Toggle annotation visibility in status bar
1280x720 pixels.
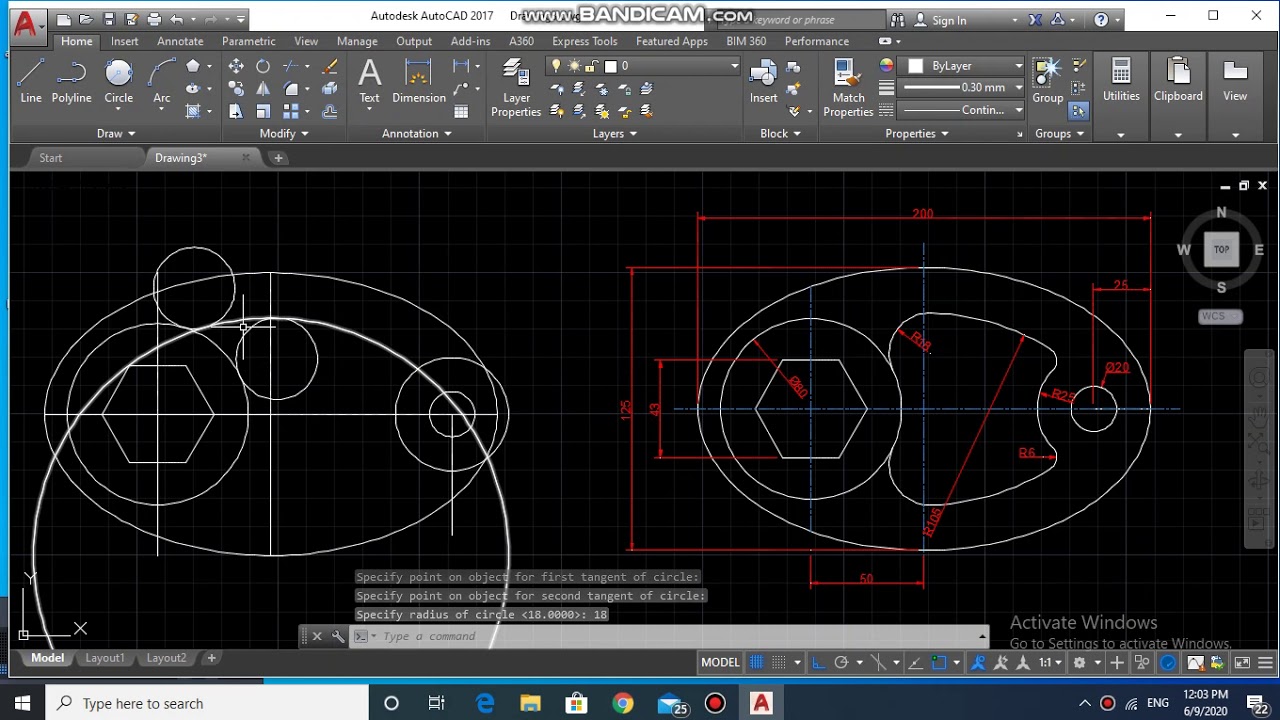[979, 662]
